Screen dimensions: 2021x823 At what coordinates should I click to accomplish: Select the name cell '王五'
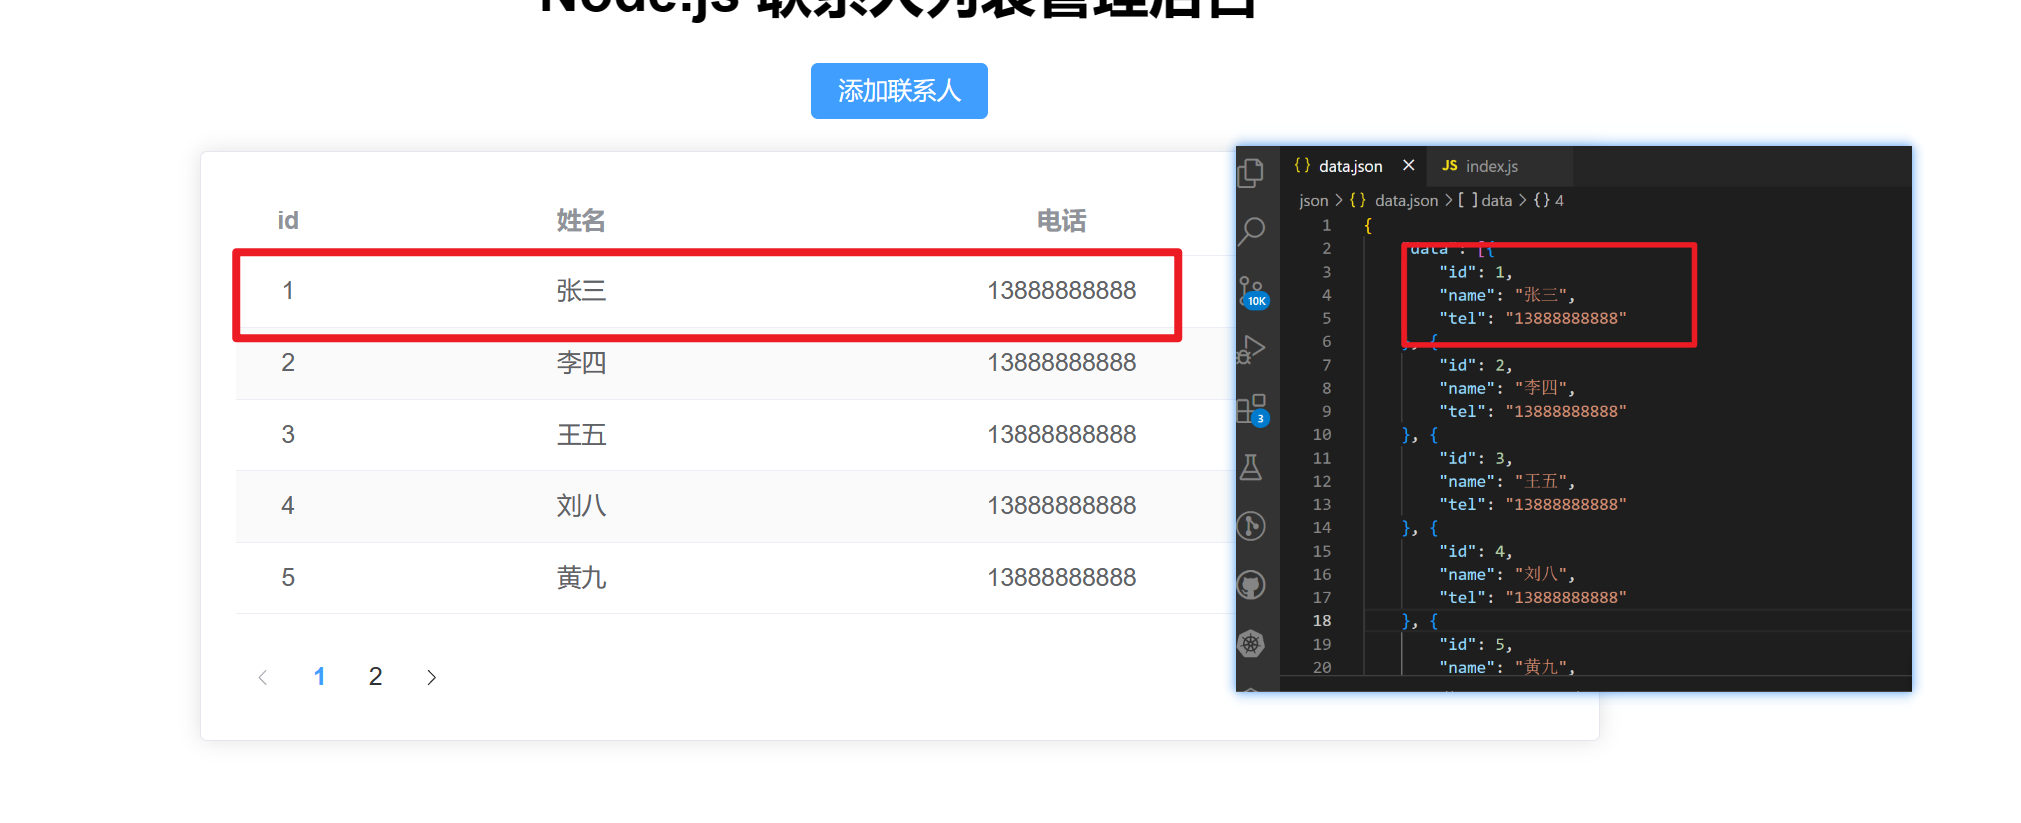[581, 434]
